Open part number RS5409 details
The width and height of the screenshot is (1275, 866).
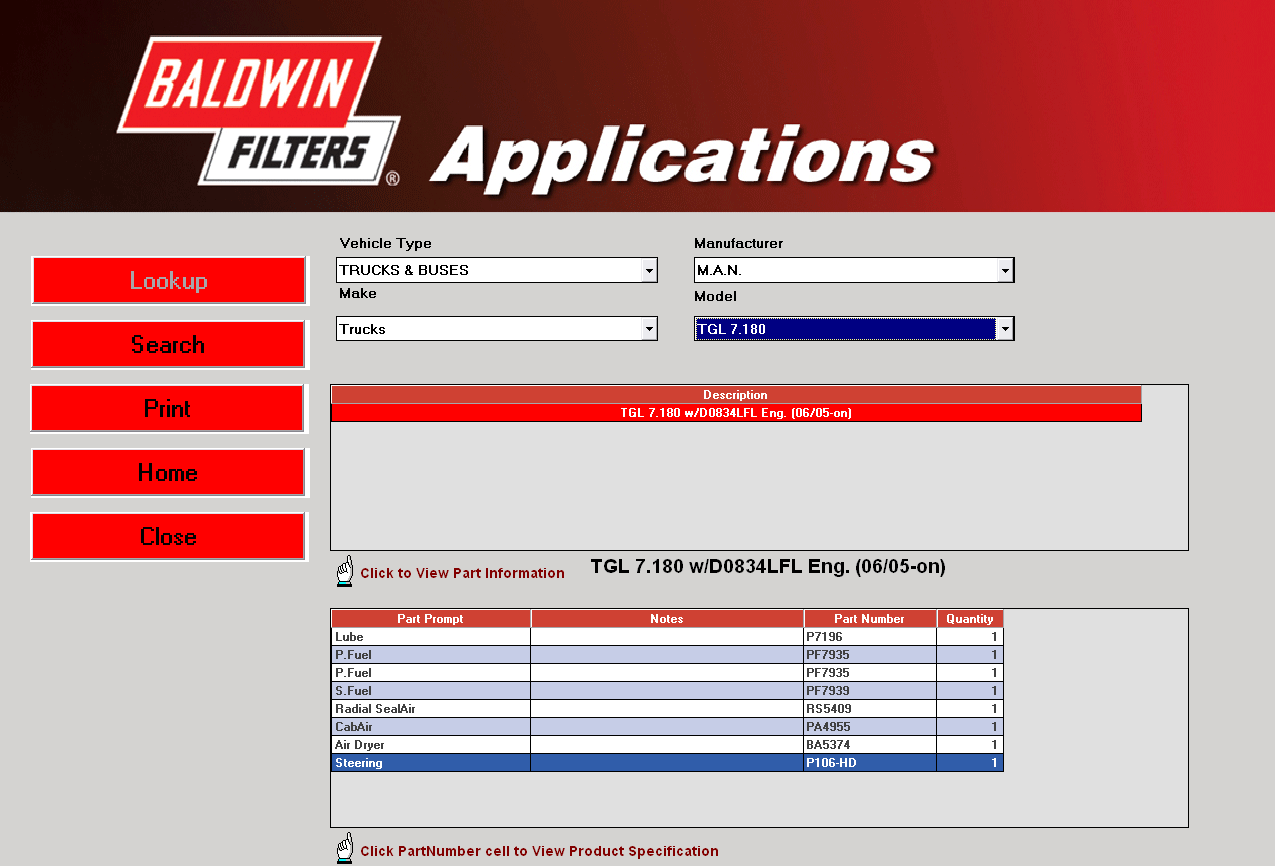tap(870, 709)
